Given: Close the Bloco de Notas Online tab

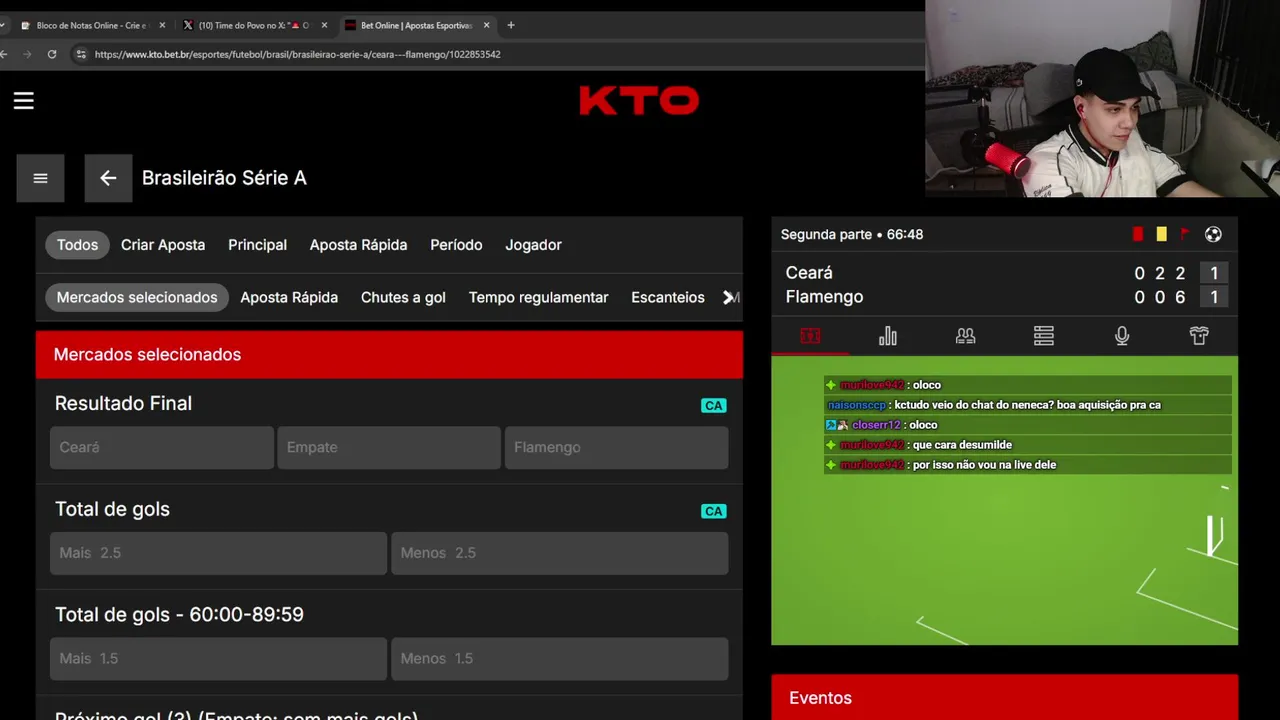Looking at the screenshot, I should point(162,25).
